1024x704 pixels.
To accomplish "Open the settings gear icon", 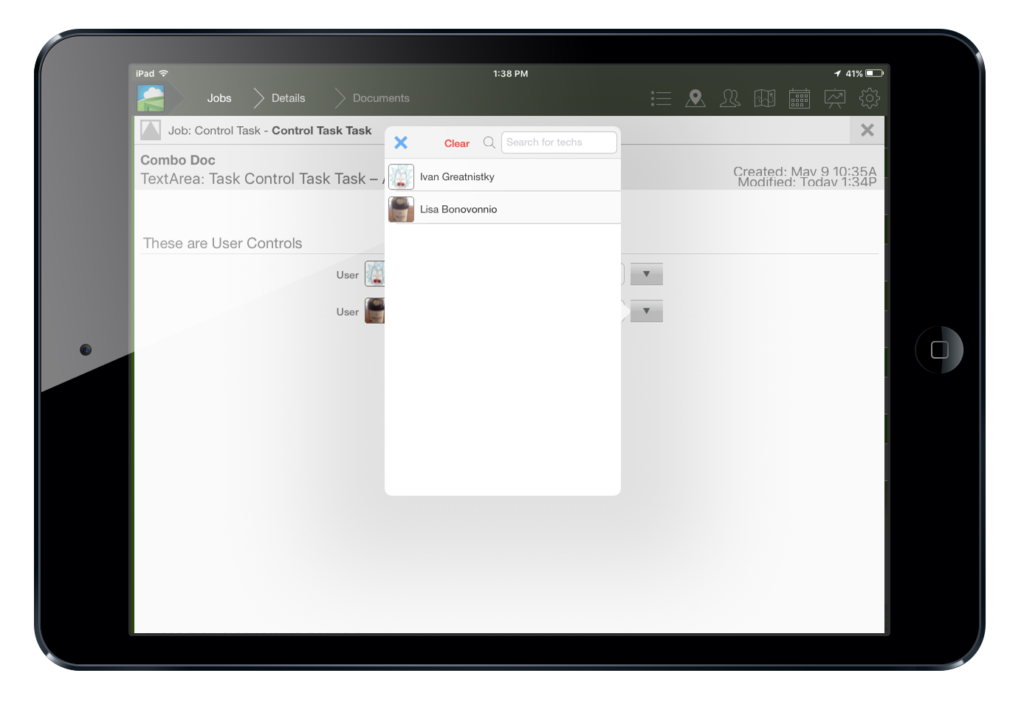I will [869, 99].
